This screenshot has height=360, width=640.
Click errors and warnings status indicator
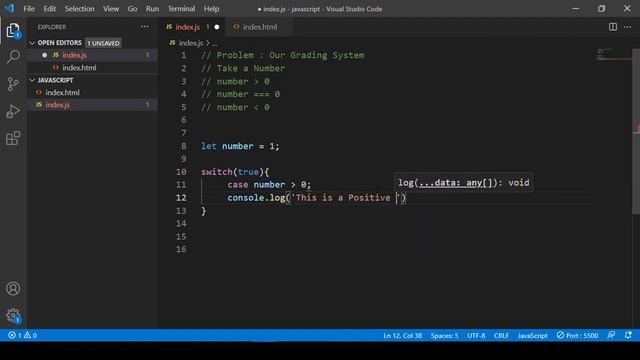22,335
